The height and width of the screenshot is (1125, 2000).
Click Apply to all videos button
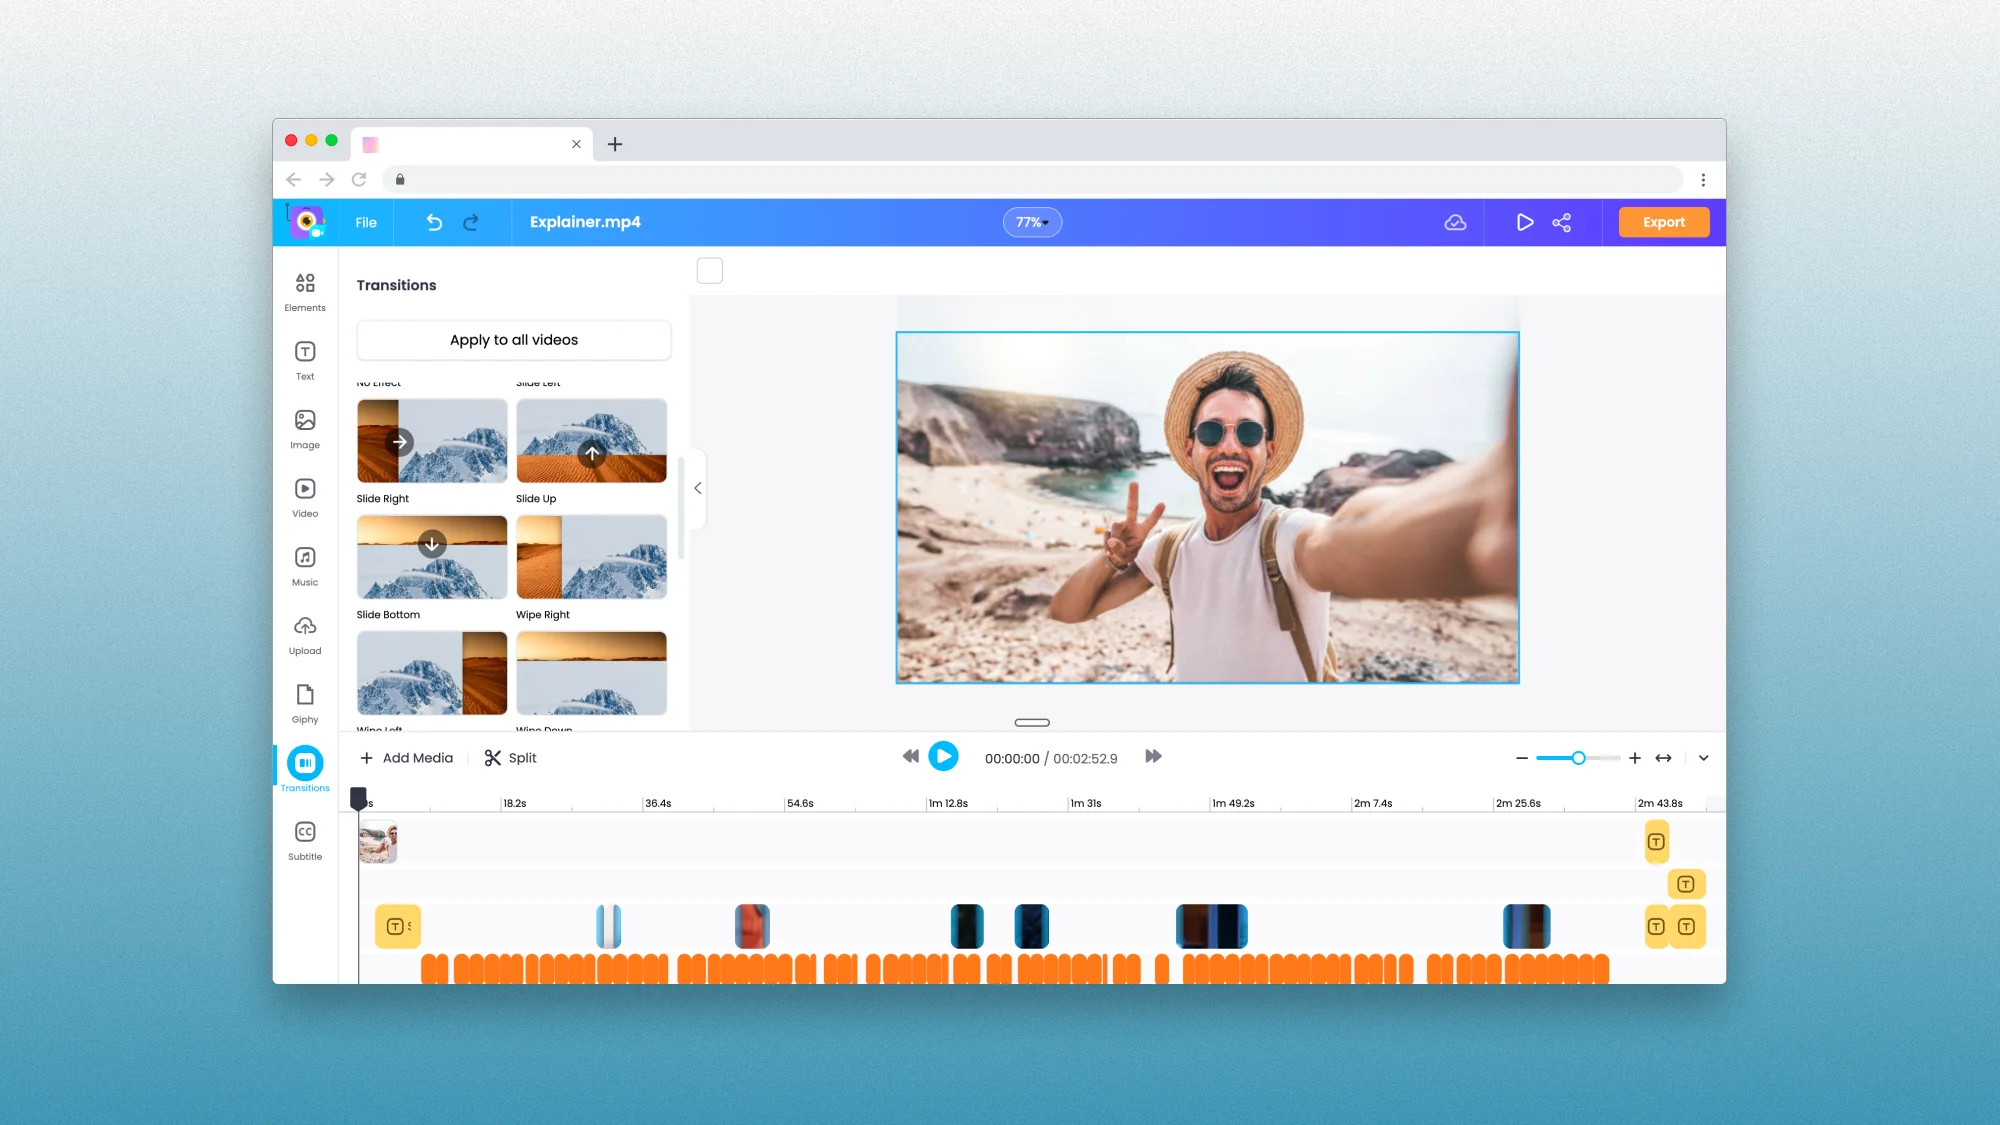tap(513, 340)
